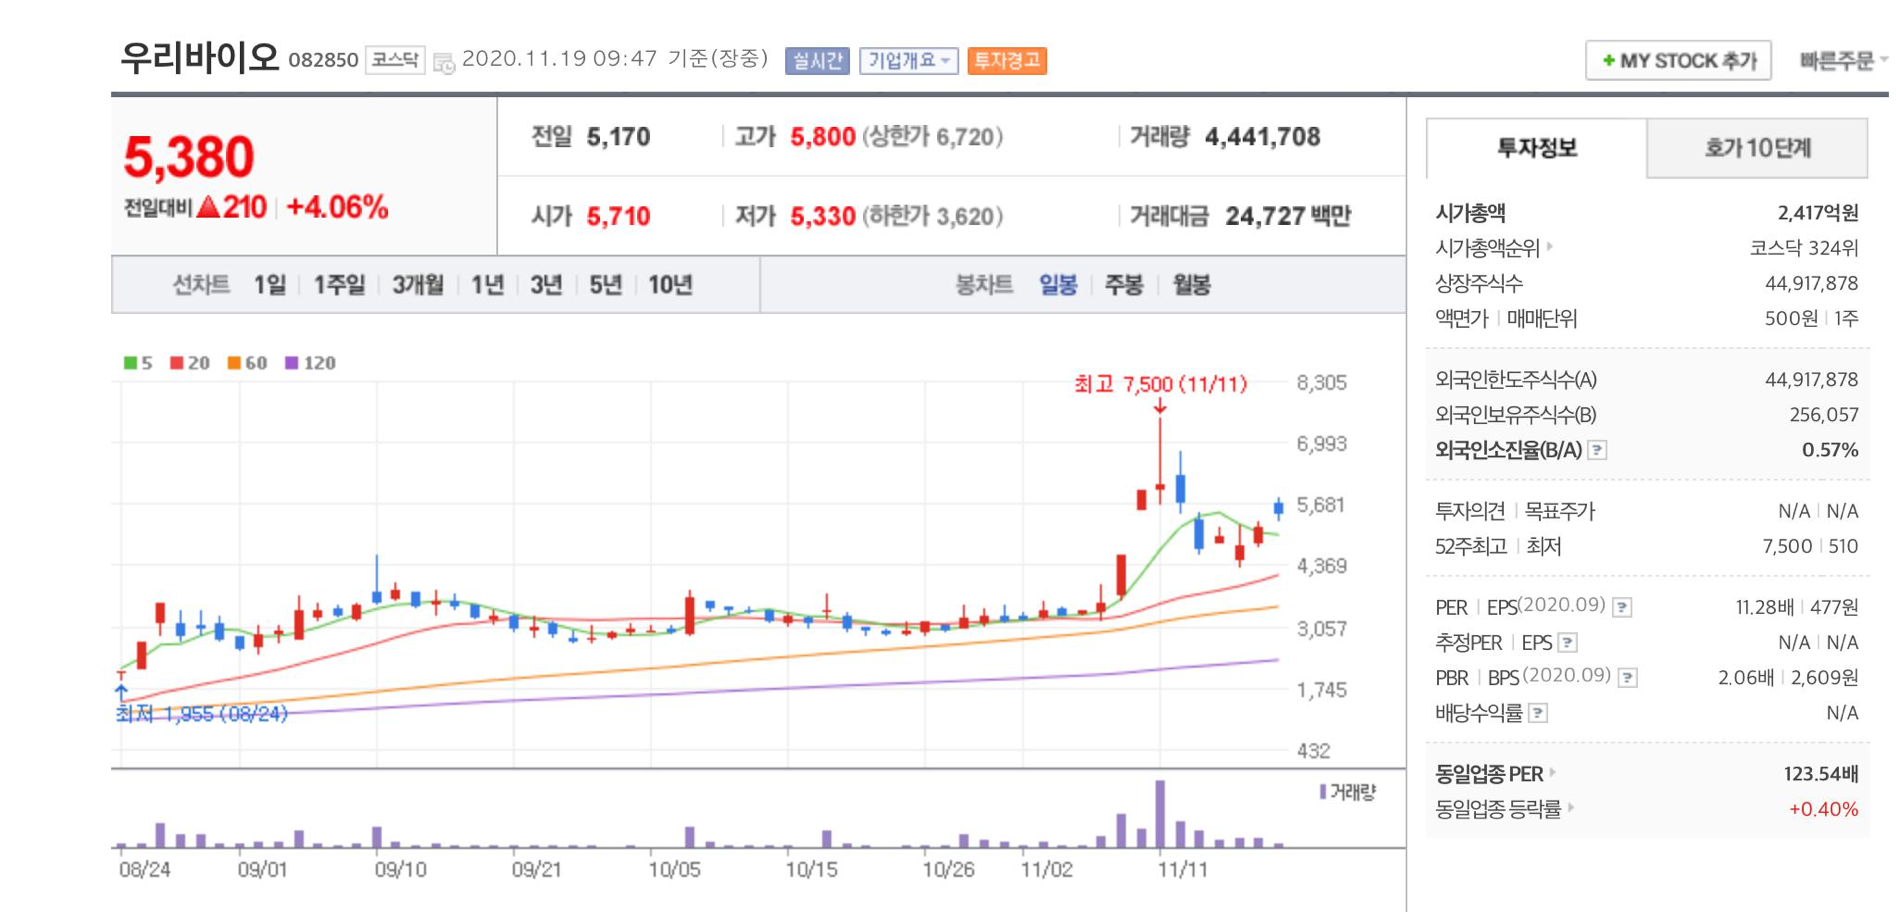
Task: Click the red up-triangle price change icon
Action: click(x=208, y=207)
